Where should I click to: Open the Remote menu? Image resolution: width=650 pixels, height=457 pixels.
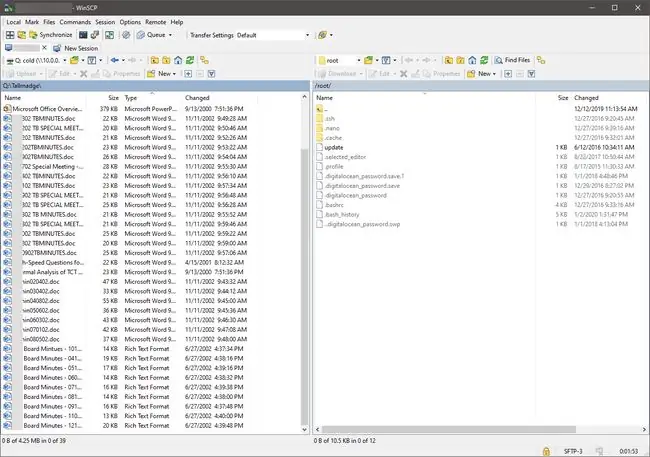[x=155, y=22]
